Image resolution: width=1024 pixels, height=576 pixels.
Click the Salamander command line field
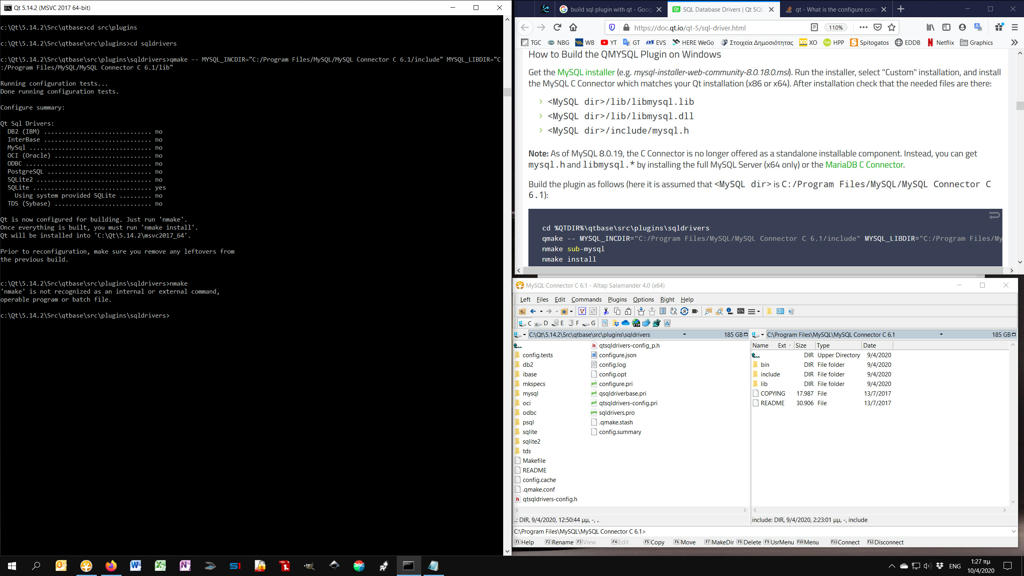[764, 532]
